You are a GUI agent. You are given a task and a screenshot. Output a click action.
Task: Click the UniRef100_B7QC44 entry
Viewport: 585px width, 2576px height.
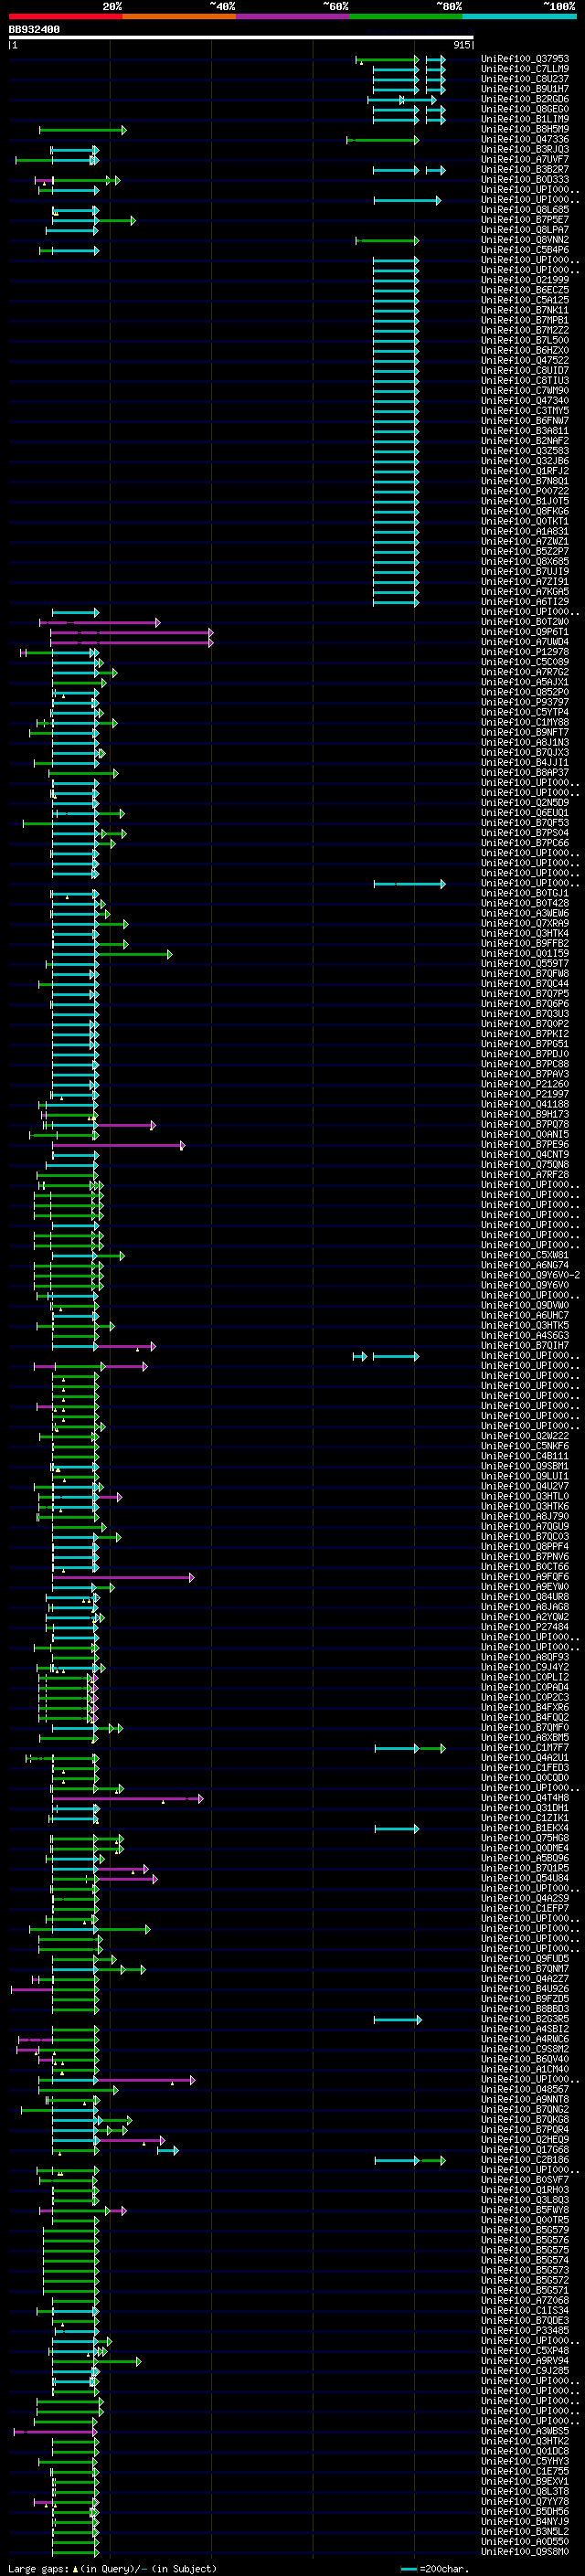(525, 983)
